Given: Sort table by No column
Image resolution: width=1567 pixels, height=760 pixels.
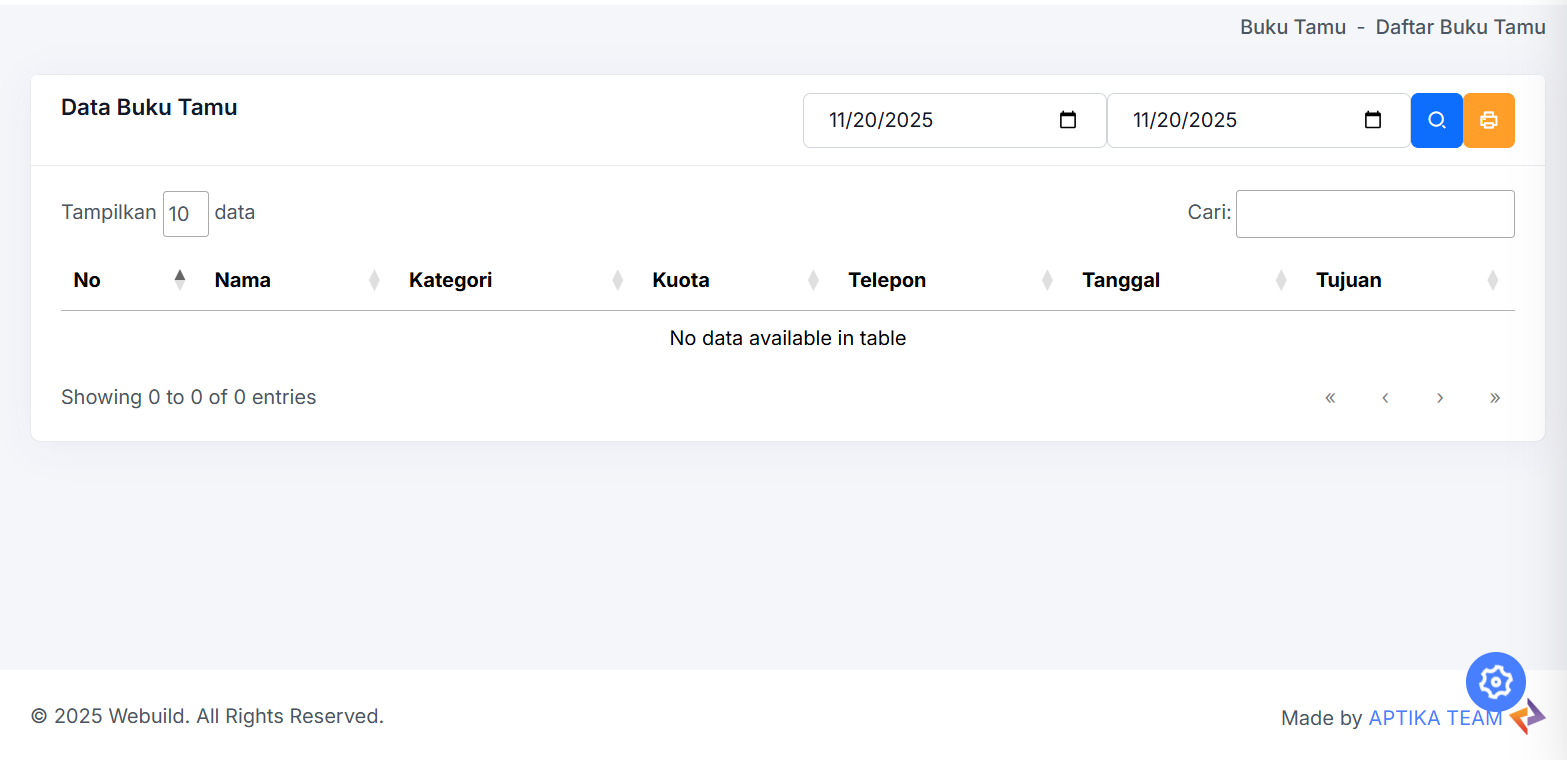Looking at the screenshot, I should click(x=131, y=280).
